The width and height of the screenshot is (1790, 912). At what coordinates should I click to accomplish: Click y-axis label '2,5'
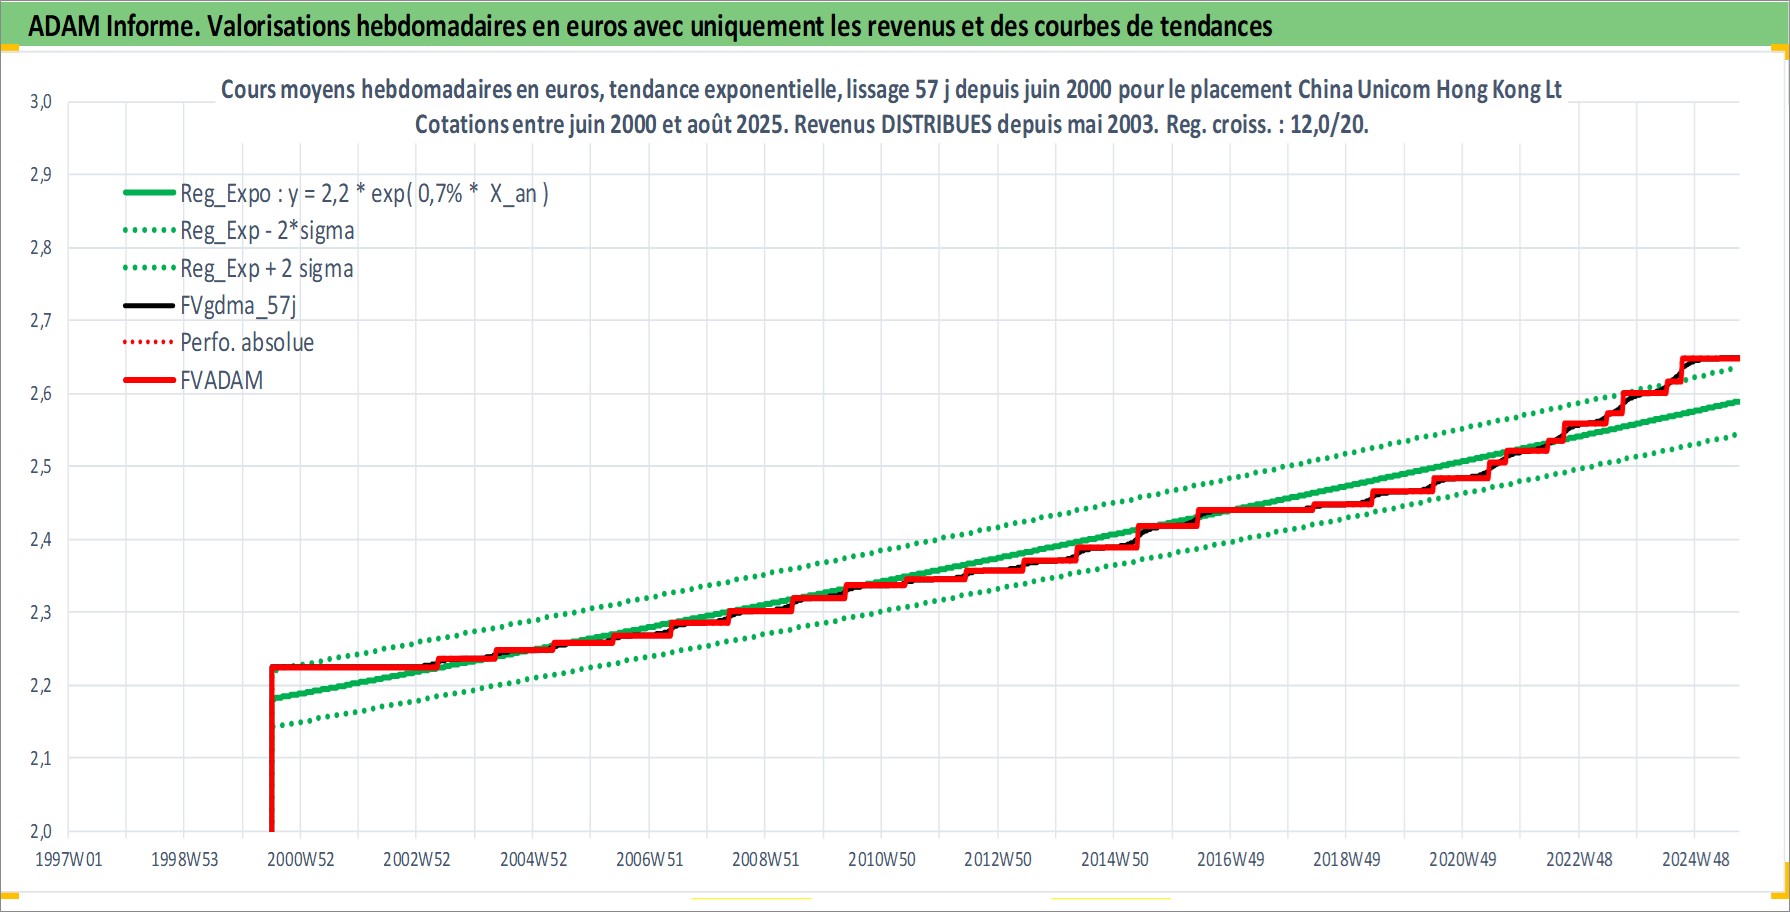click(40, 467)
